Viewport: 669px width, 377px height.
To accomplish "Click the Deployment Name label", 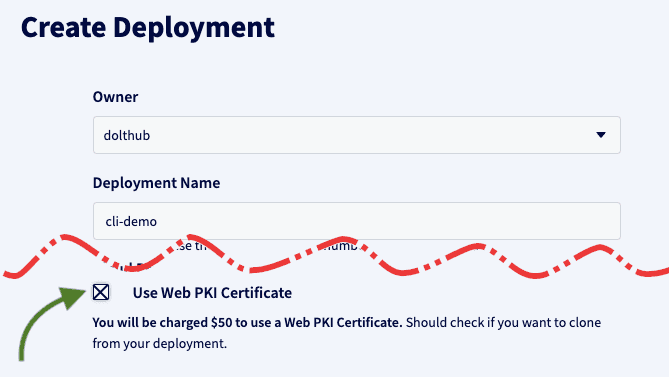I will [157, 183].
